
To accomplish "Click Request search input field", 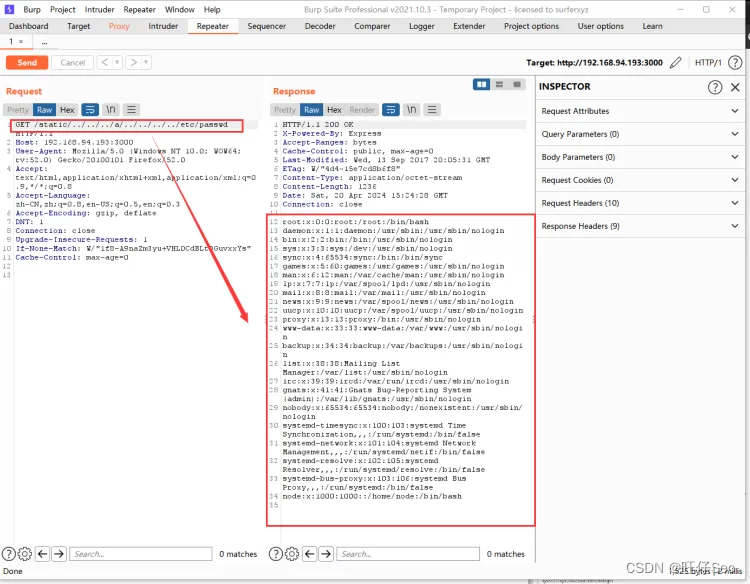I will [141, 554].
